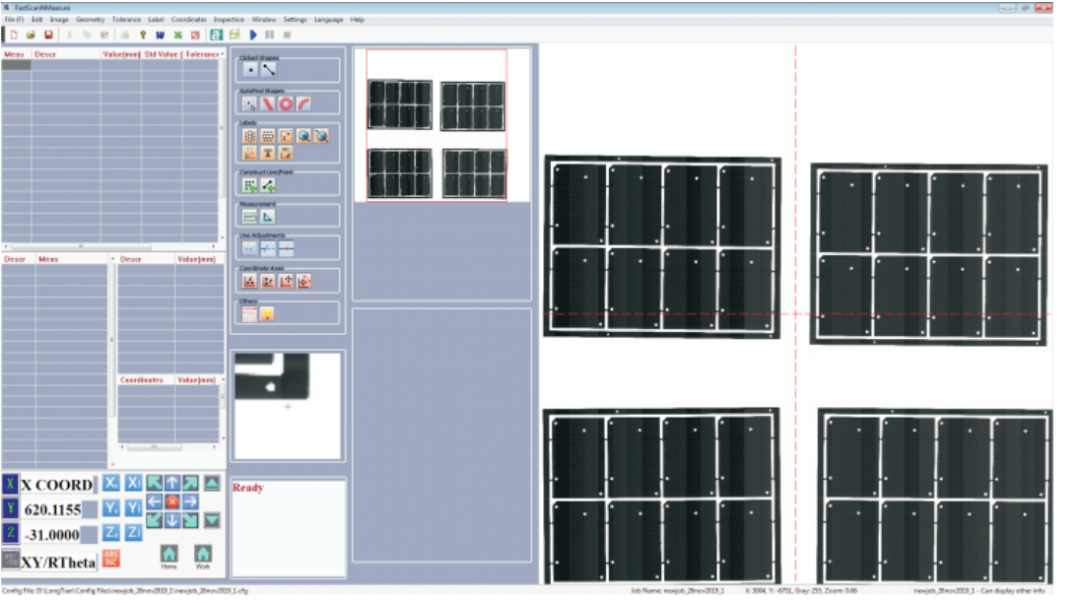Click the text 'T' label tool
This screenshot has width=1080, height=603.
pyautogui.click(x=268, y=153)
